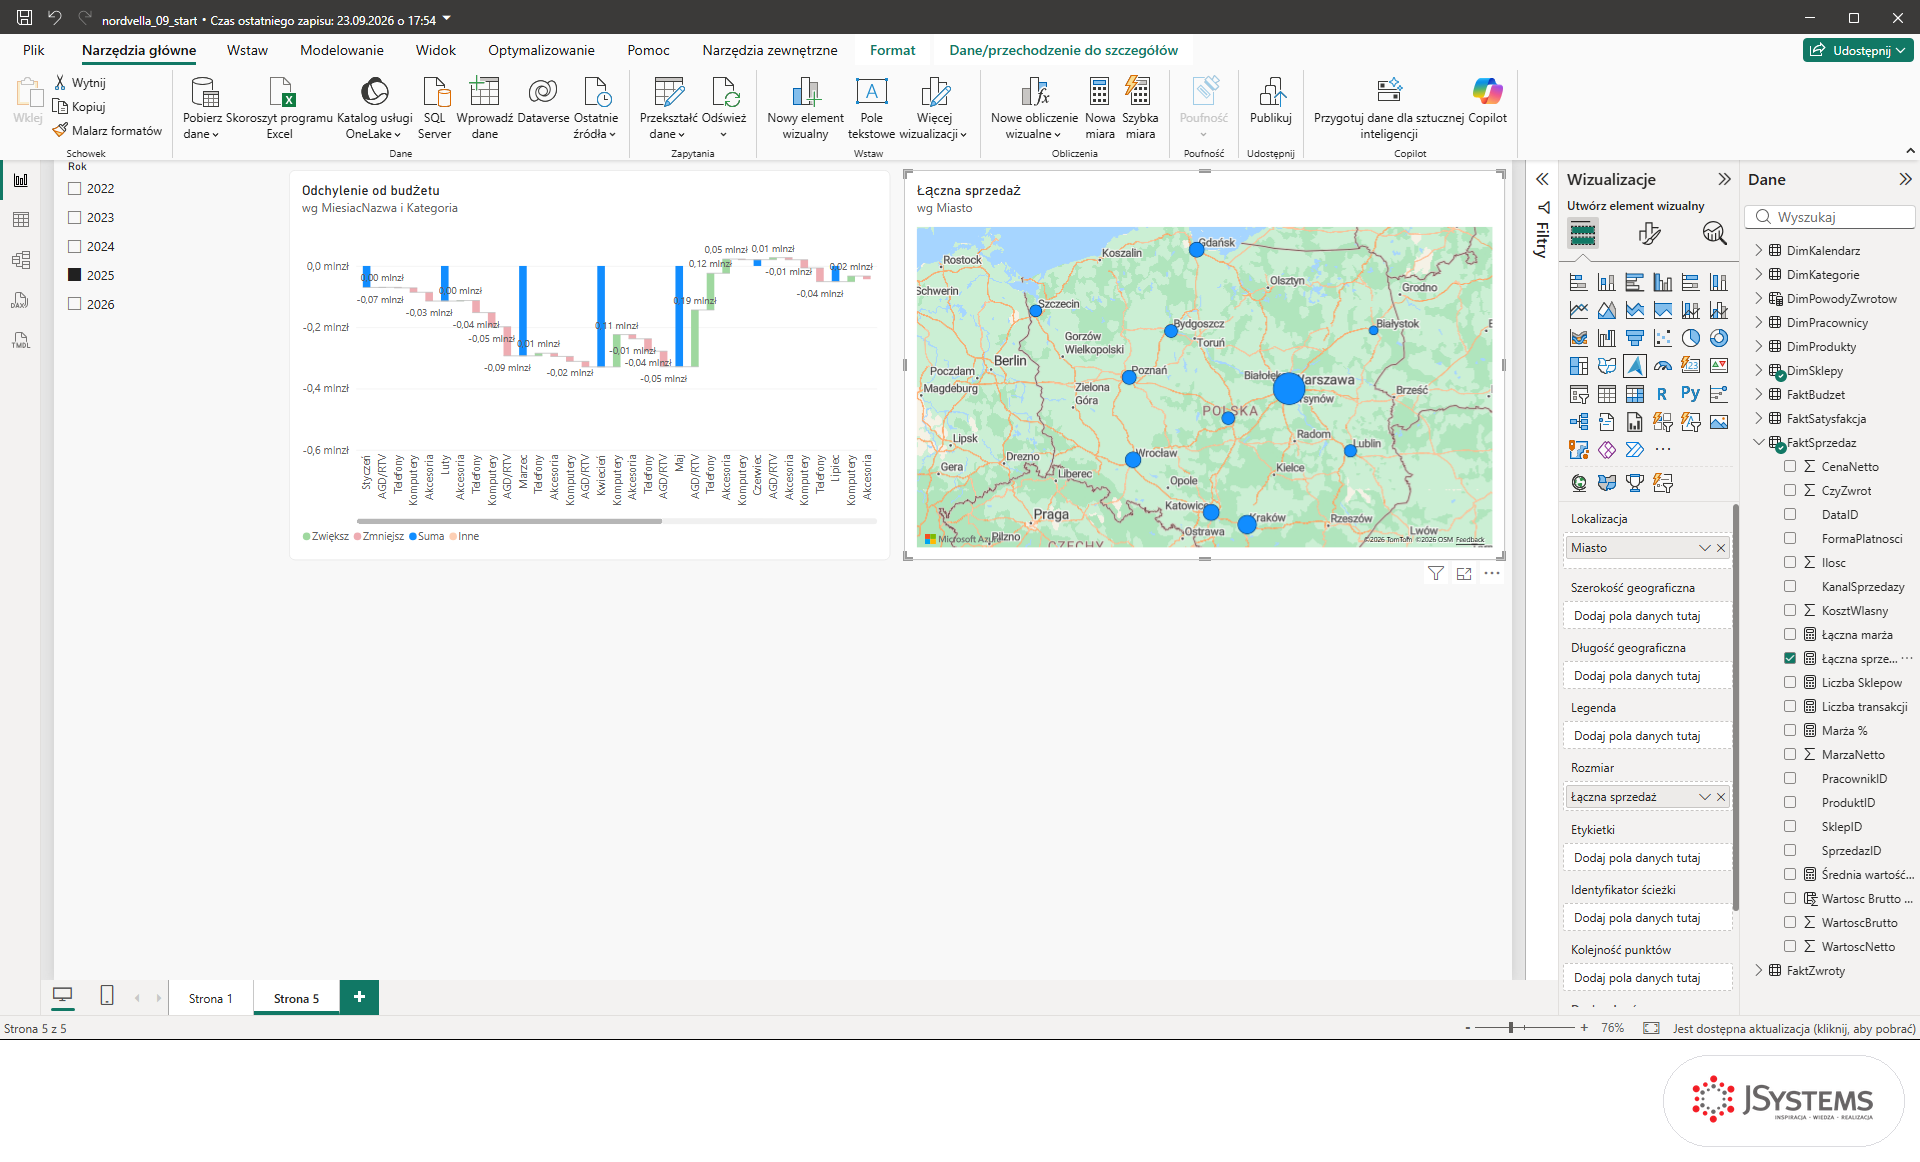
Task: Click the update available notification link
Action: point(1794,1028)
